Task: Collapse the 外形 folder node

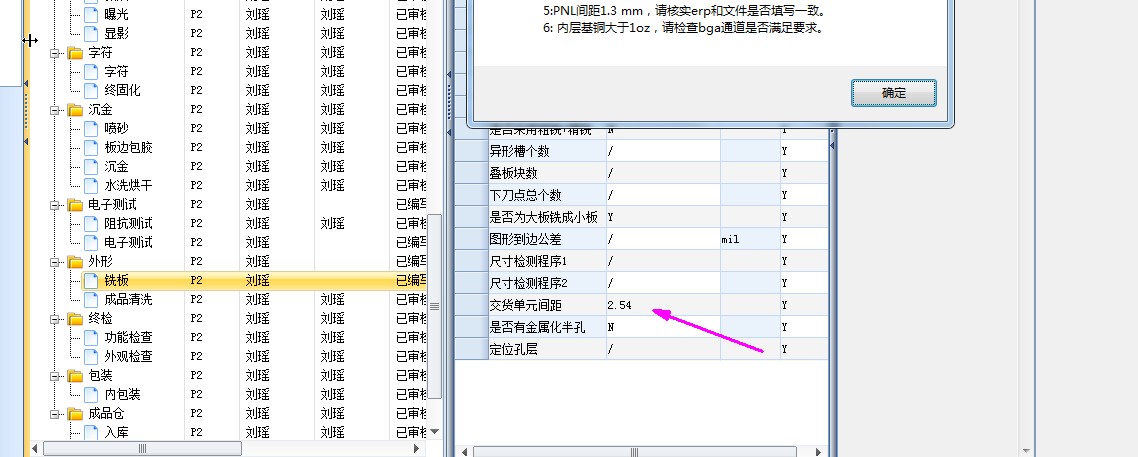Action: pyautogui.click(x=54, y=262)
